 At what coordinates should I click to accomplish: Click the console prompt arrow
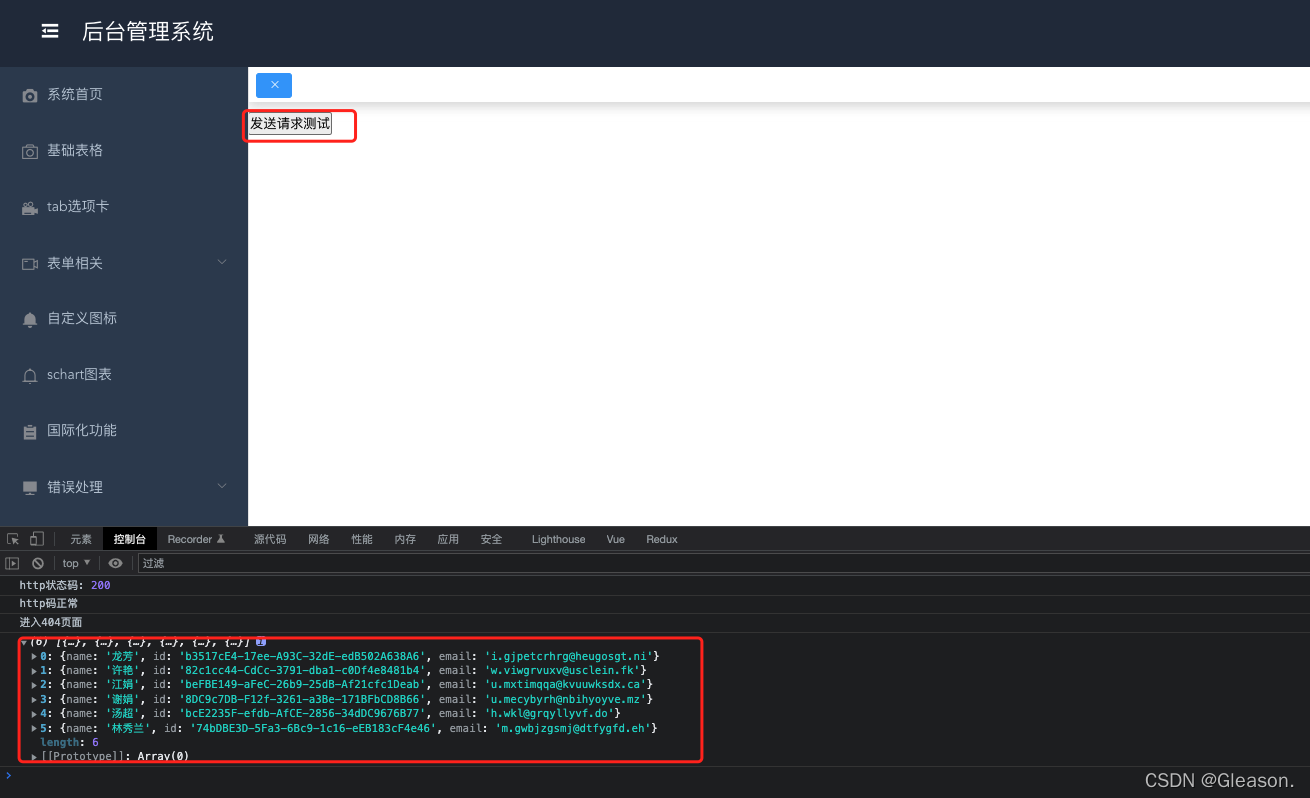click(9, 775)
